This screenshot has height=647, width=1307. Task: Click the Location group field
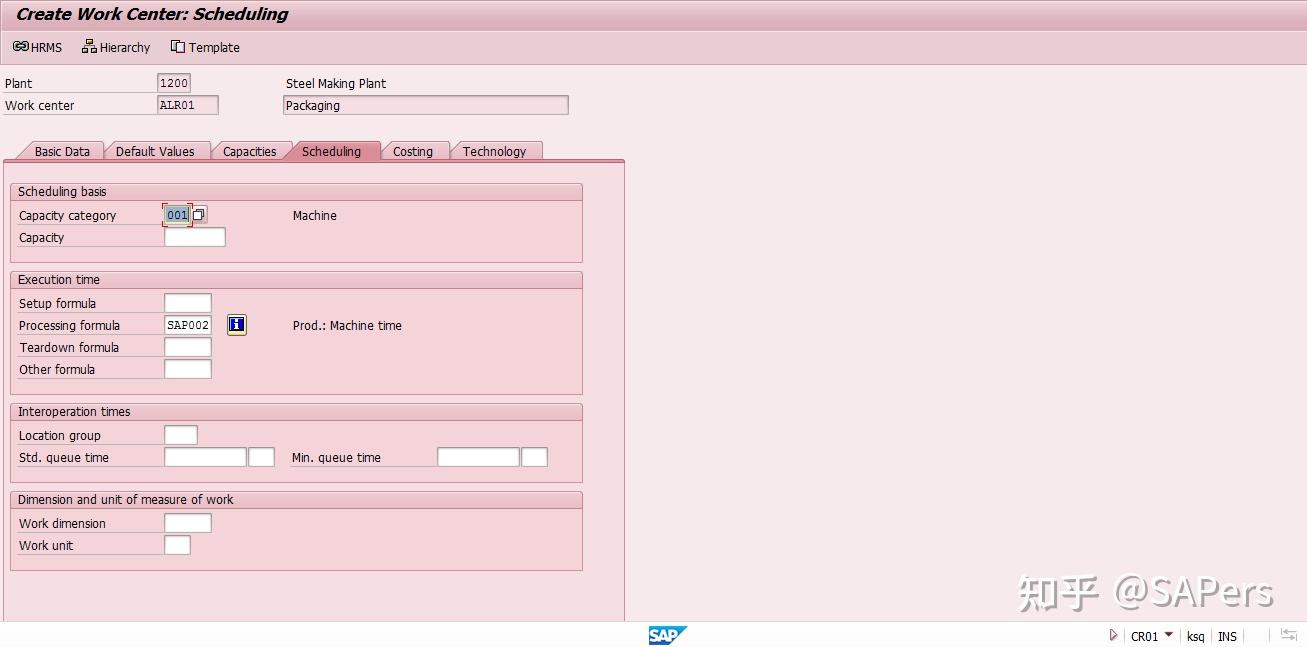pos(181,435)
